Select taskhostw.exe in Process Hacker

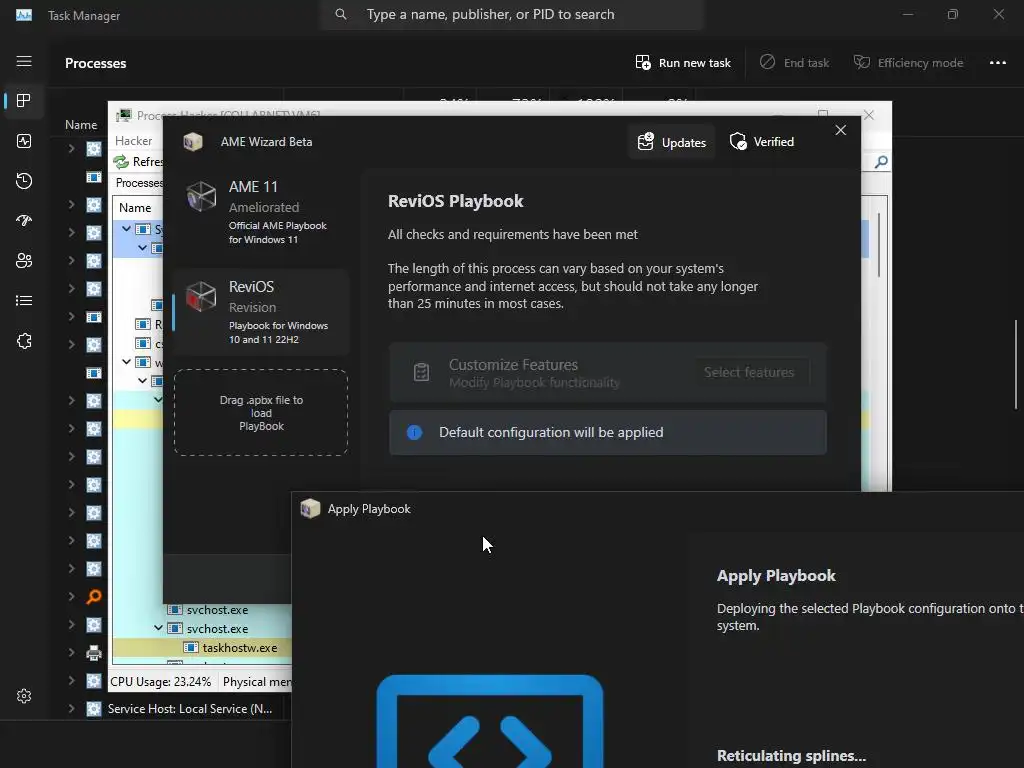coord(240,648)
